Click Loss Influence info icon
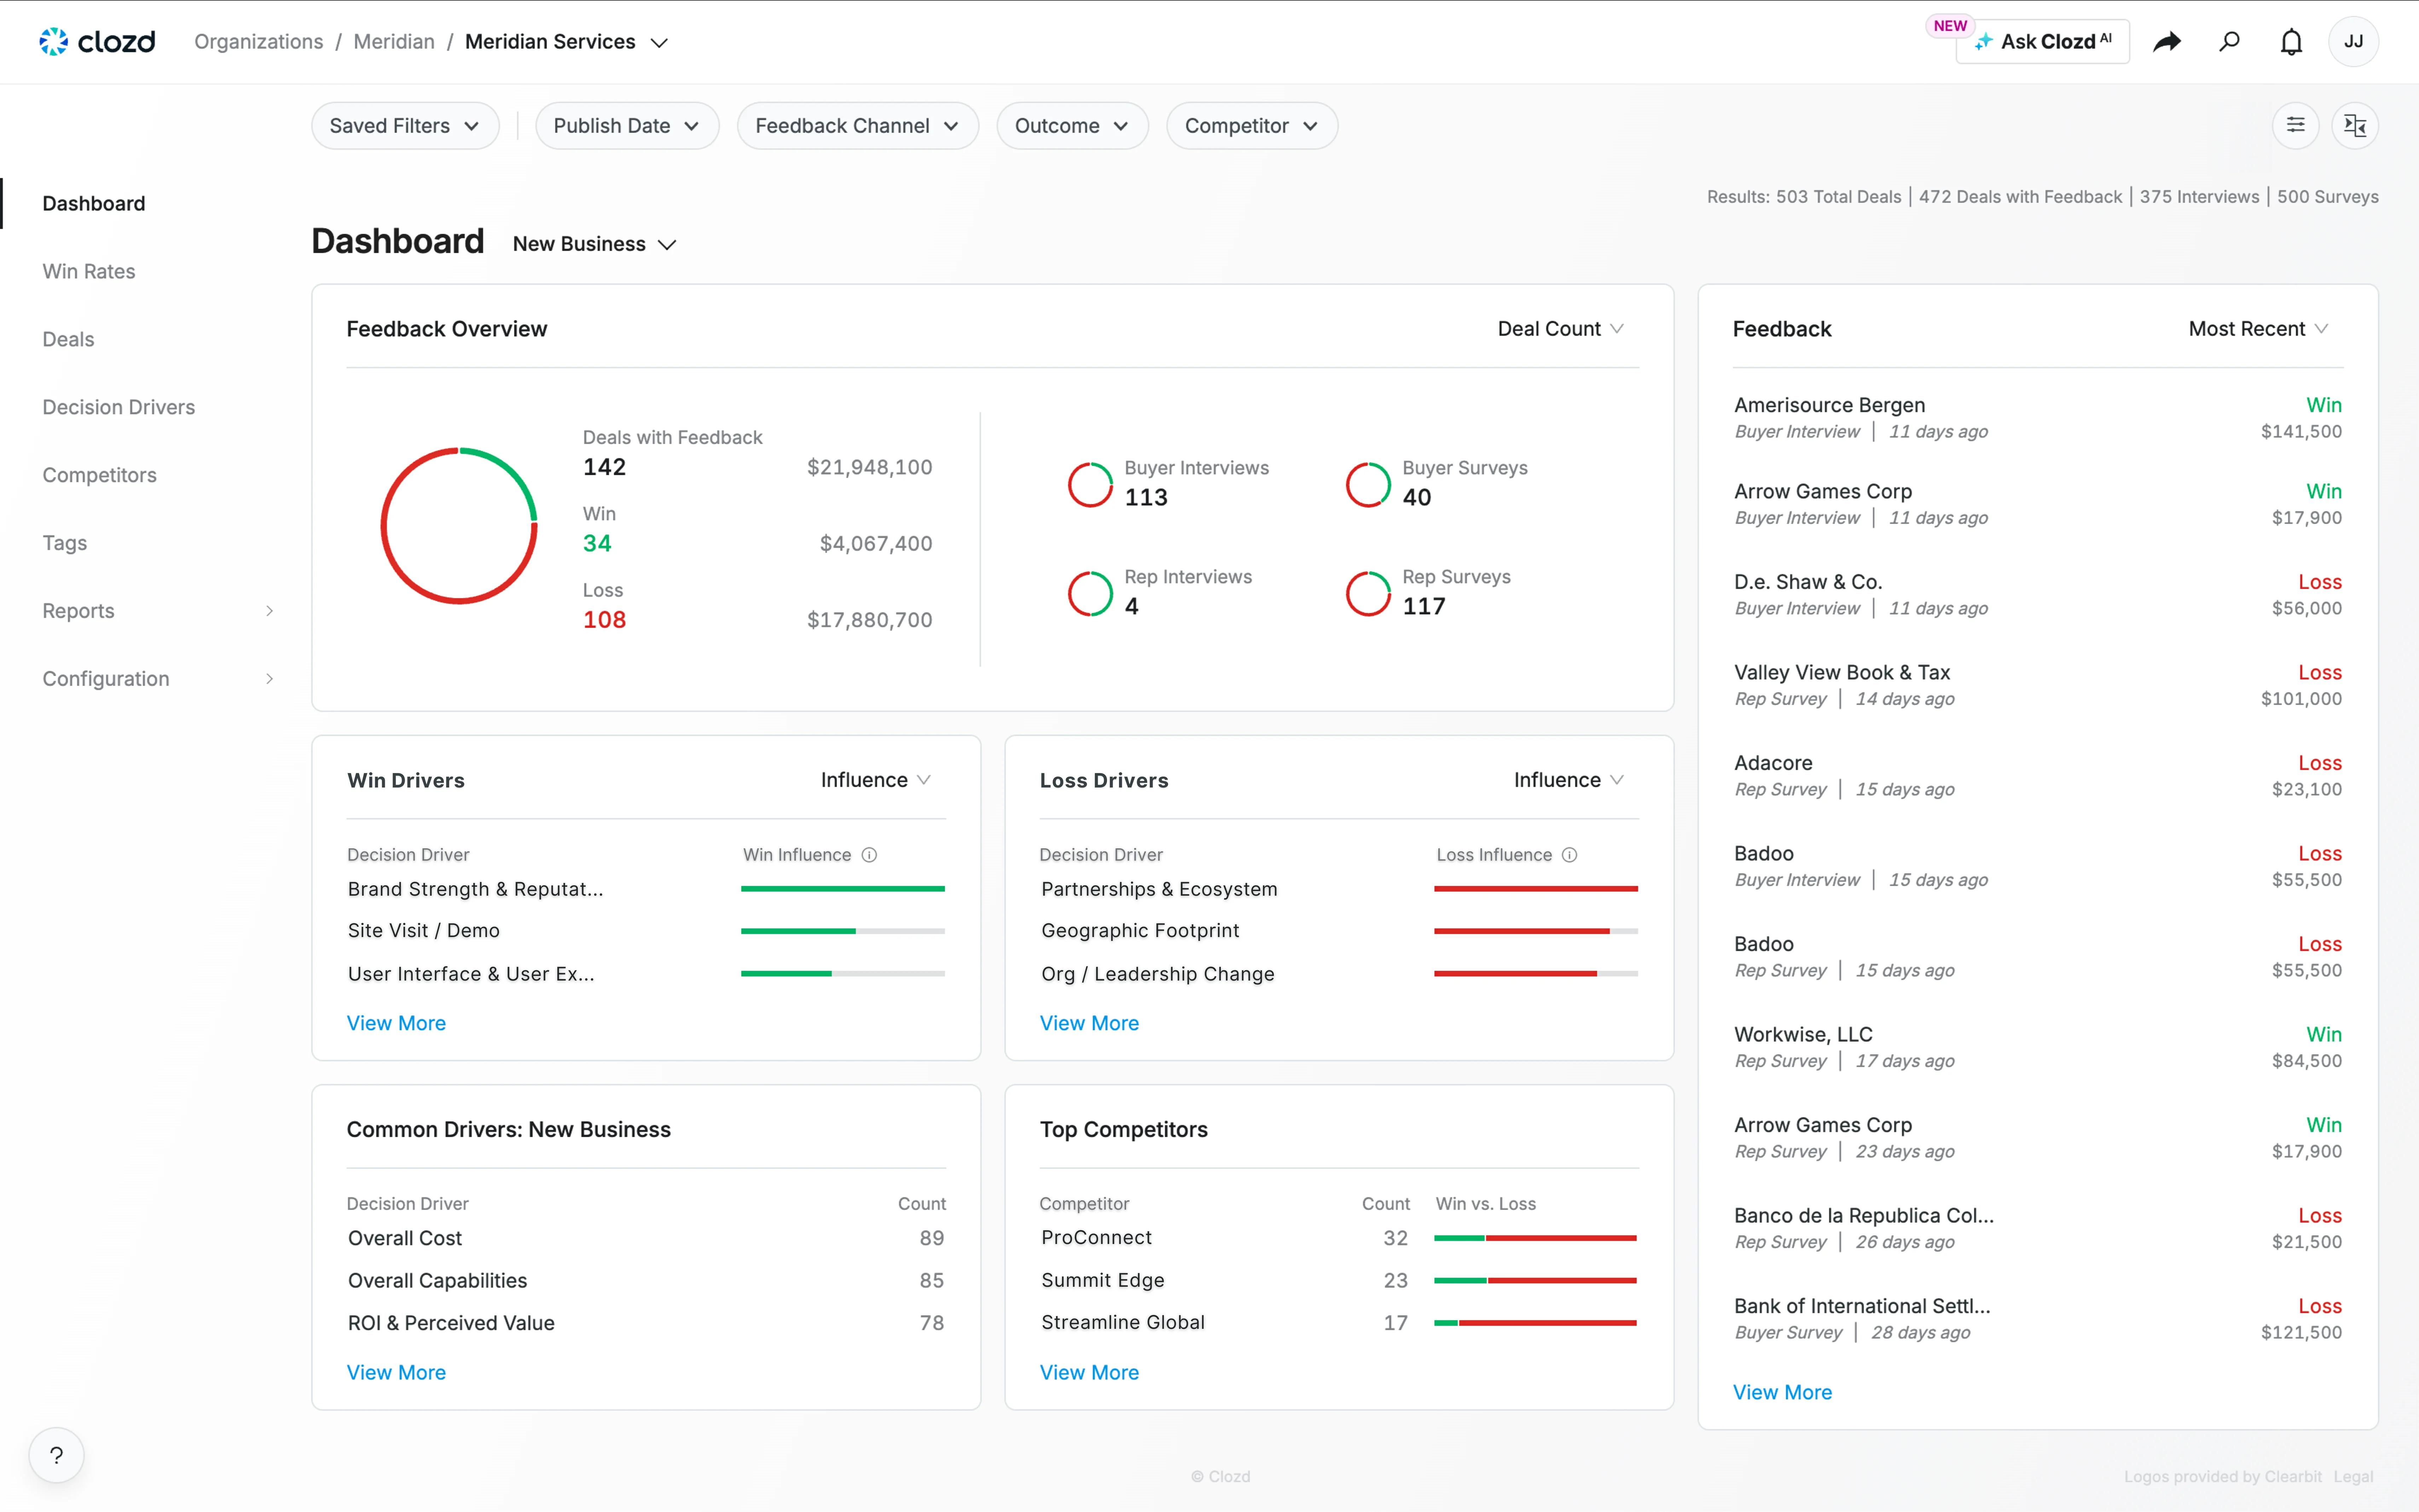Image resolution: width=2419 pixels, height=1512 pixels. tap(1570, 855)
